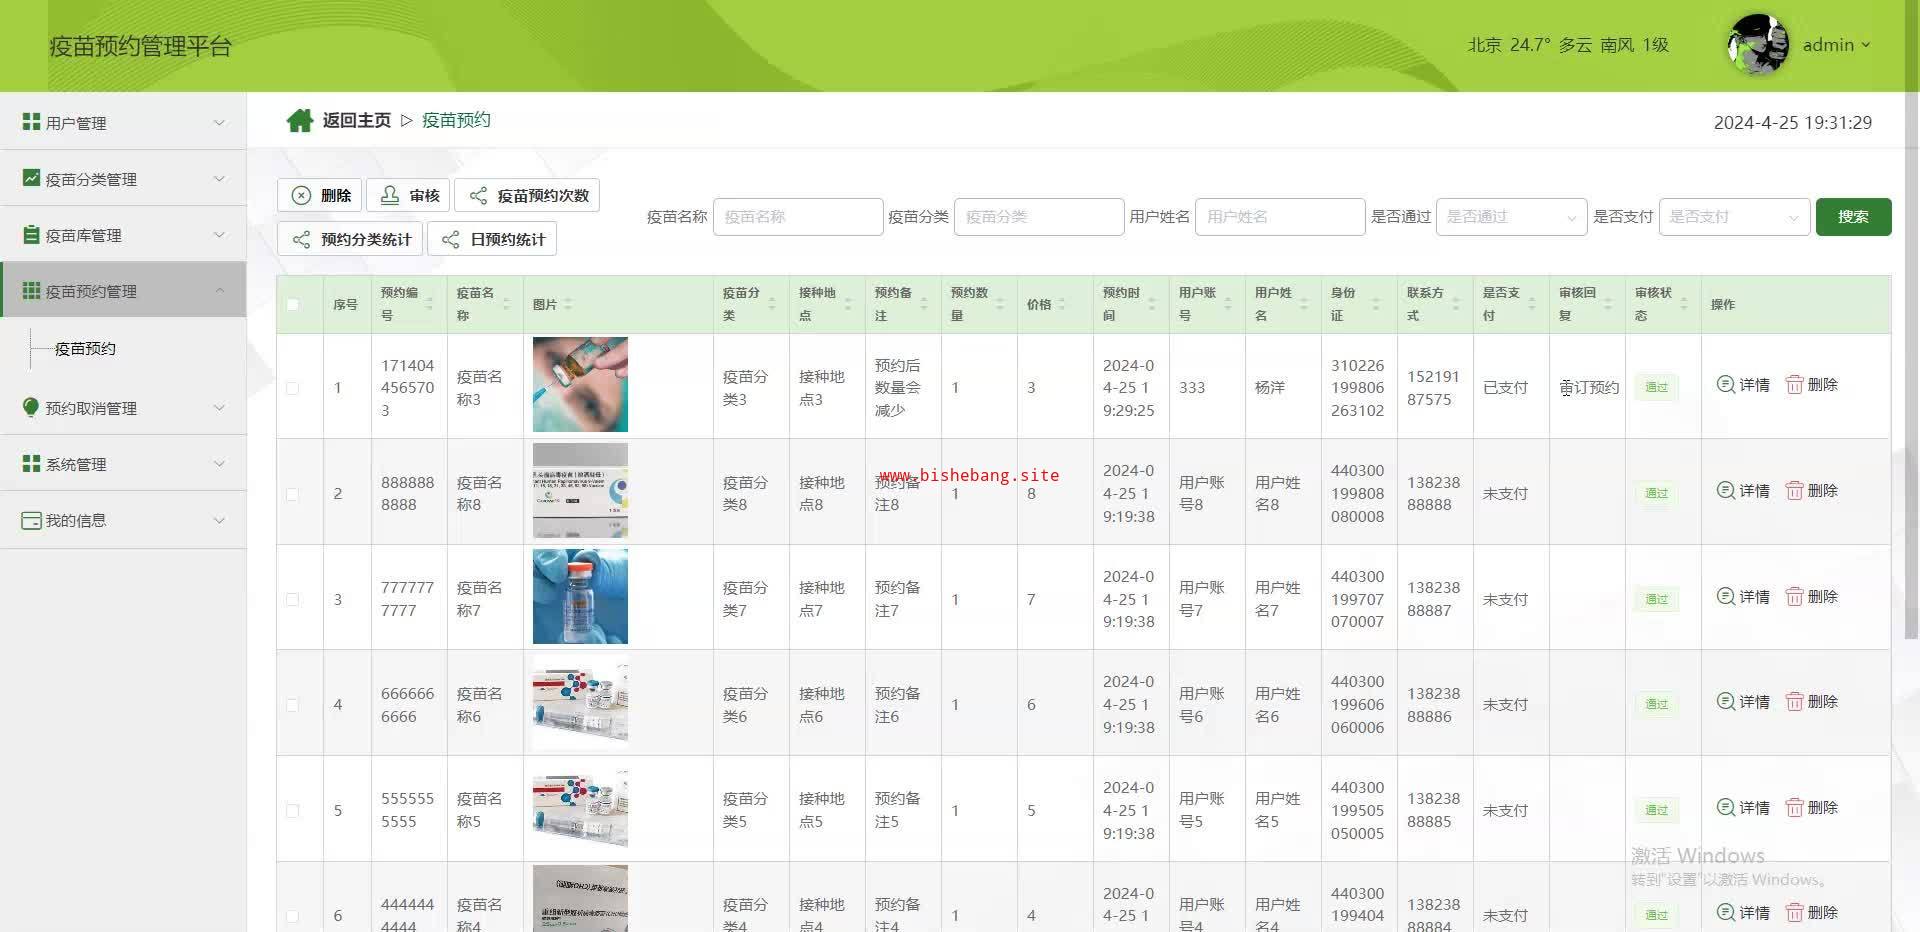
Task: Open the 是否支付 filter dropdown
Action: click(x=1733, y=217)
